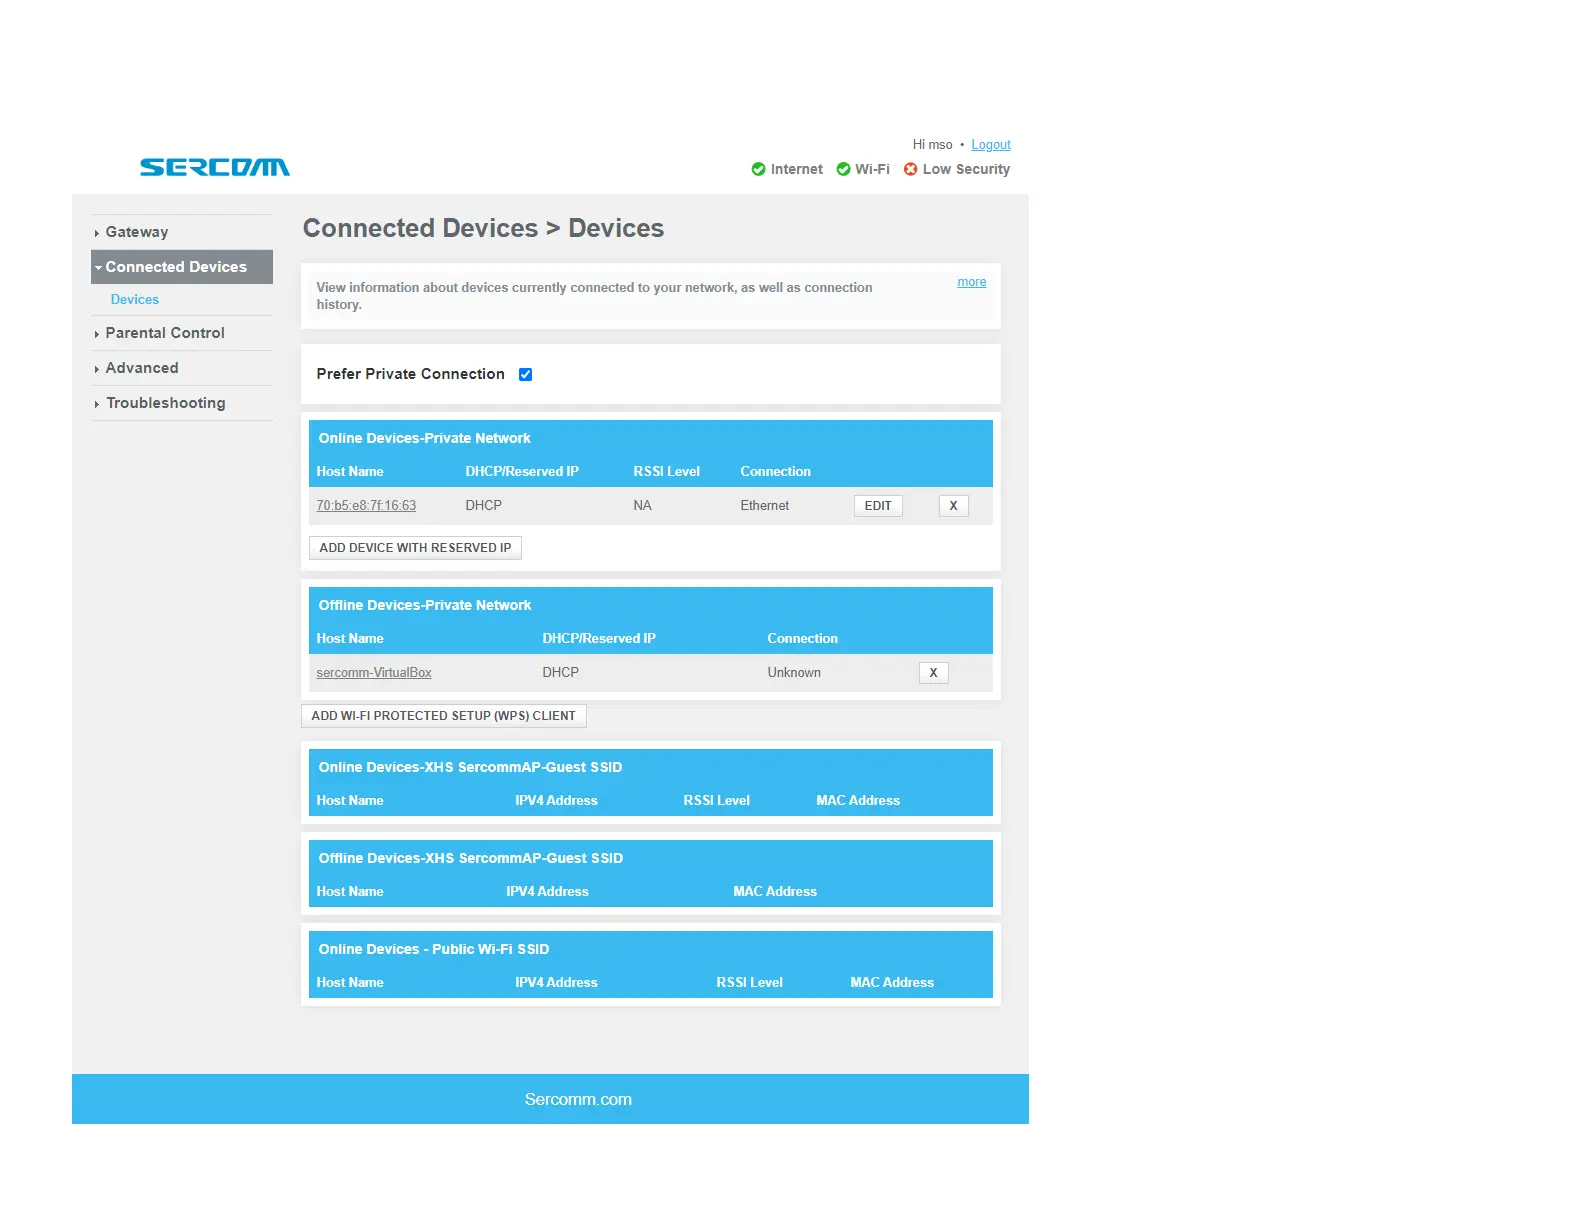The height and width of the screenshot is (1224, 1584).
Task: Remove offline device sercomm-VirtualBox with X
Action: 933,673
